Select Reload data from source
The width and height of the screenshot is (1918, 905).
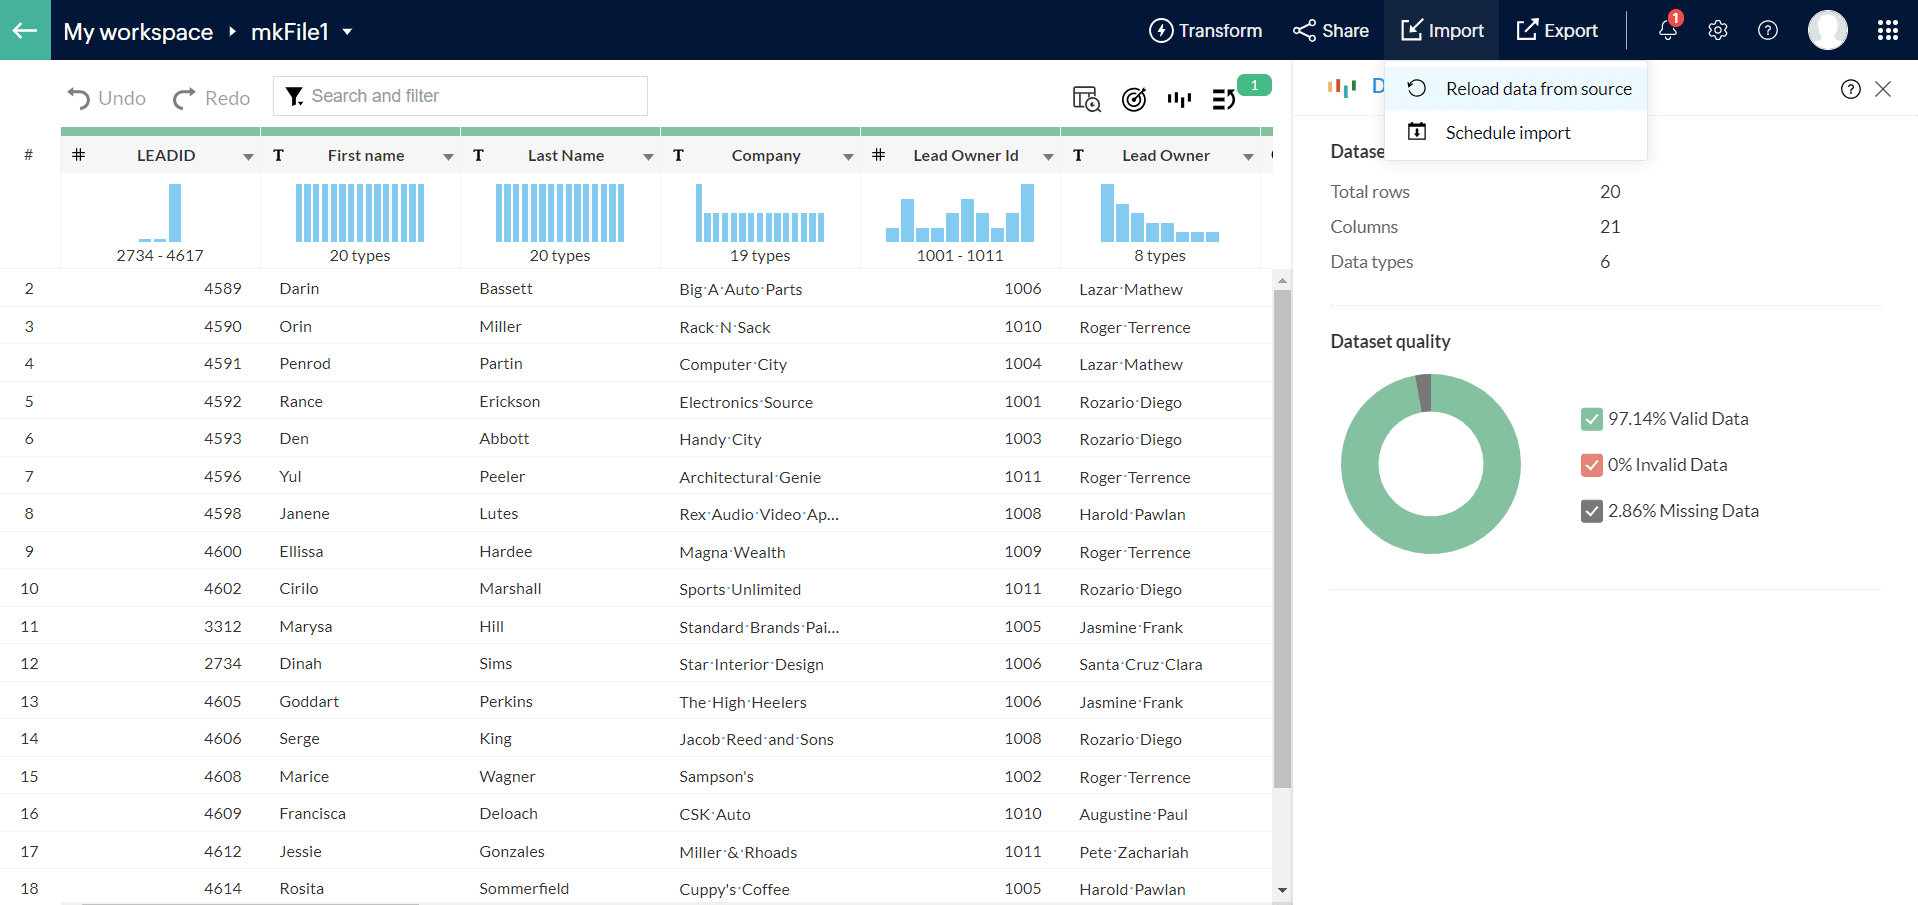[x=1538, y=89]
